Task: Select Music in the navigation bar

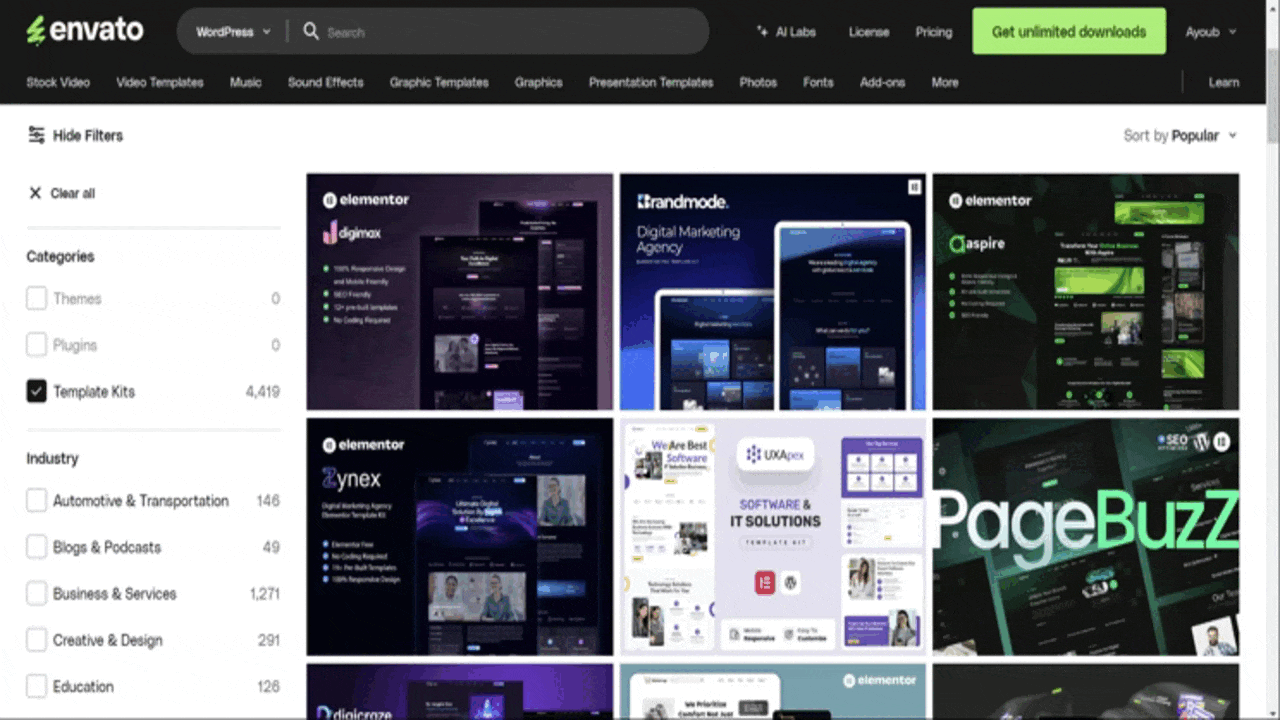Action: click(x=246, y=82)
